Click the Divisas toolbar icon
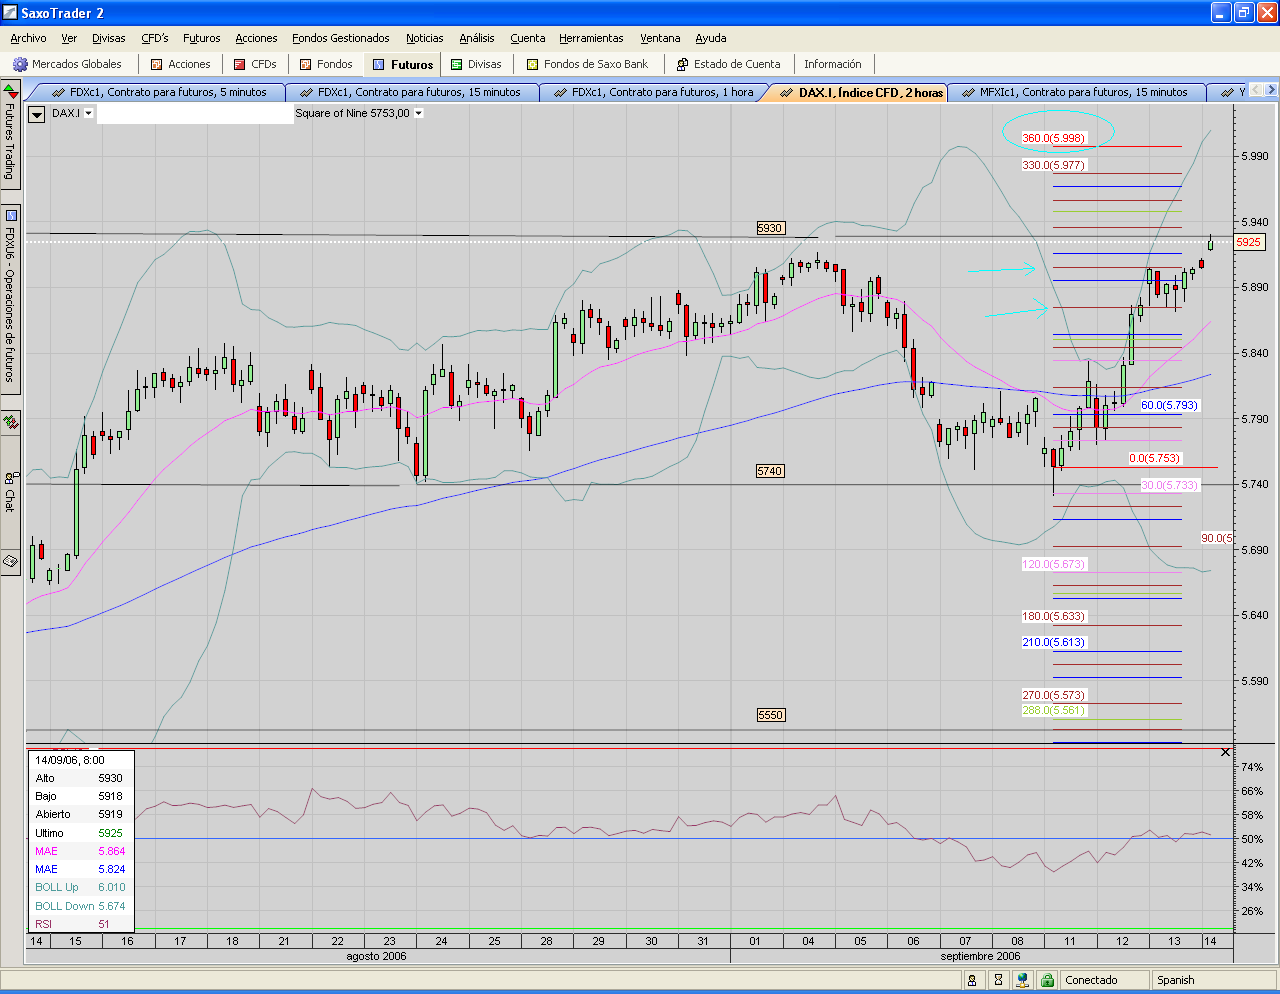 (457, 64)
